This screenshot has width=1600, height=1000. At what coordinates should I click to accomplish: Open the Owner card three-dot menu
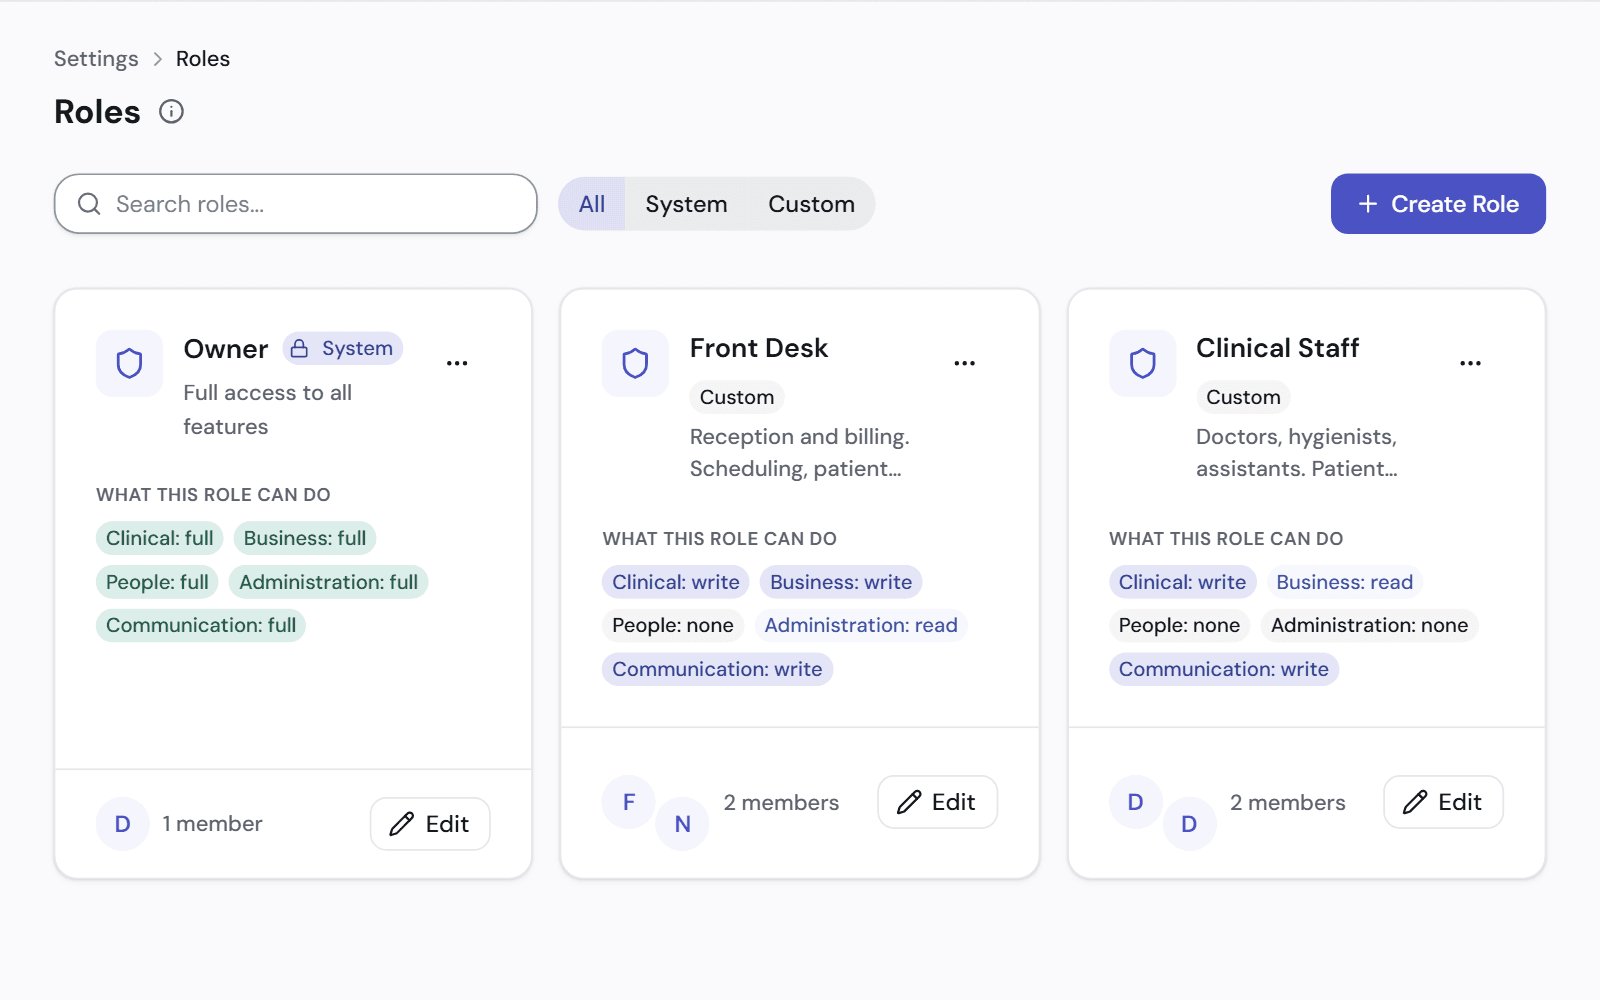tap(457, 363)
